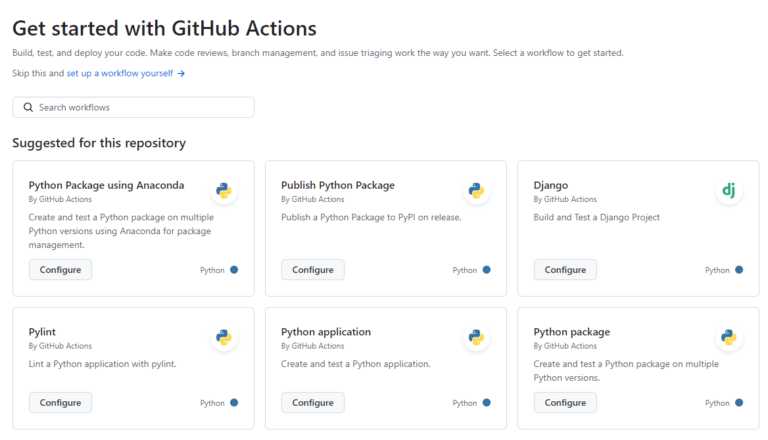Select the Publish Python Package title
Image resolution: width=768 pixels, height=440 pixels.
338,185
